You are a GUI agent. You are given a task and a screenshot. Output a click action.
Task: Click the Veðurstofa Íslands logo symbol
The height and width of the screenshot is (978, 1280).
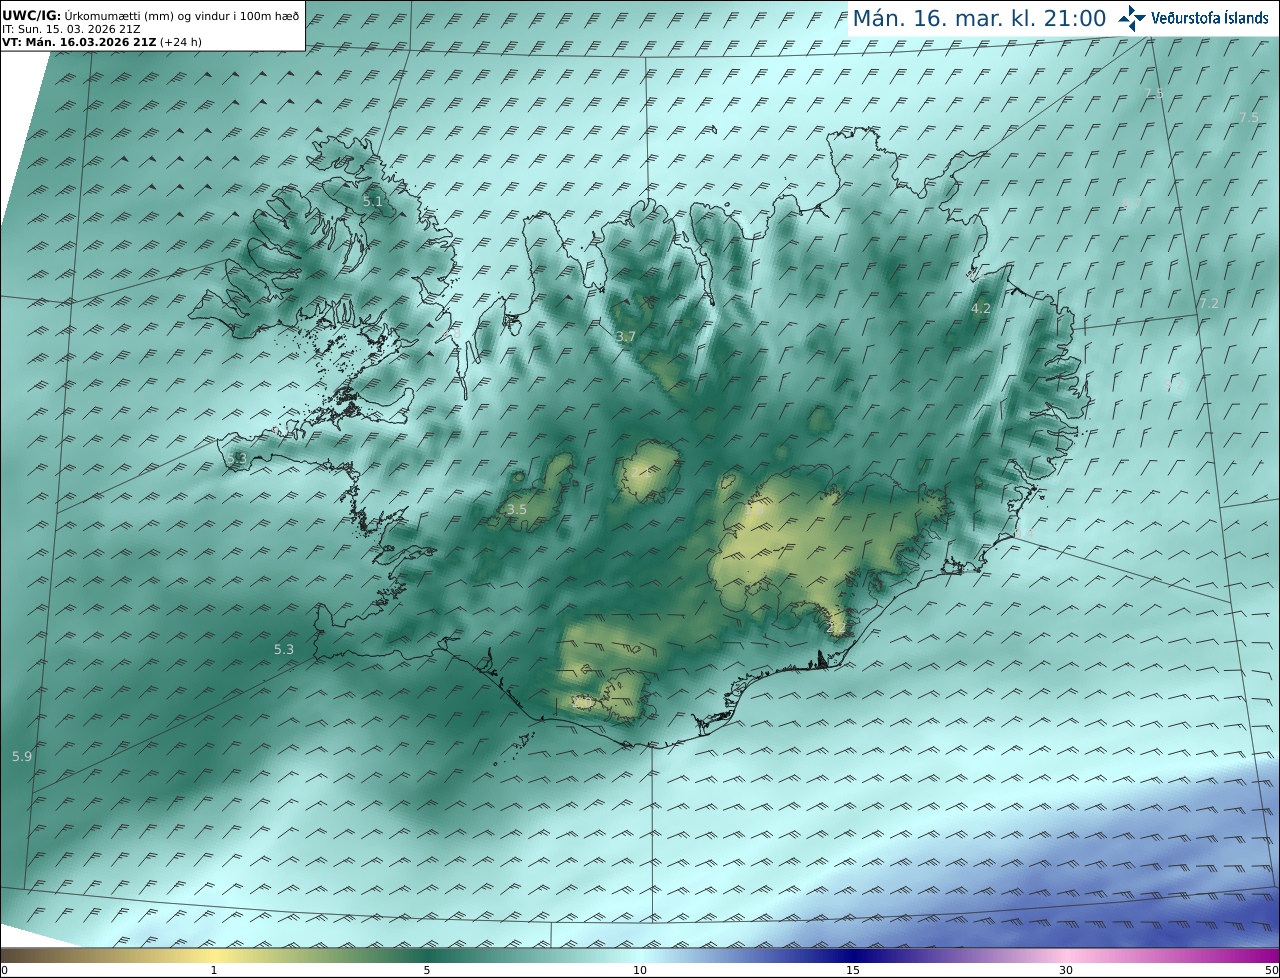coord(1132,18)
